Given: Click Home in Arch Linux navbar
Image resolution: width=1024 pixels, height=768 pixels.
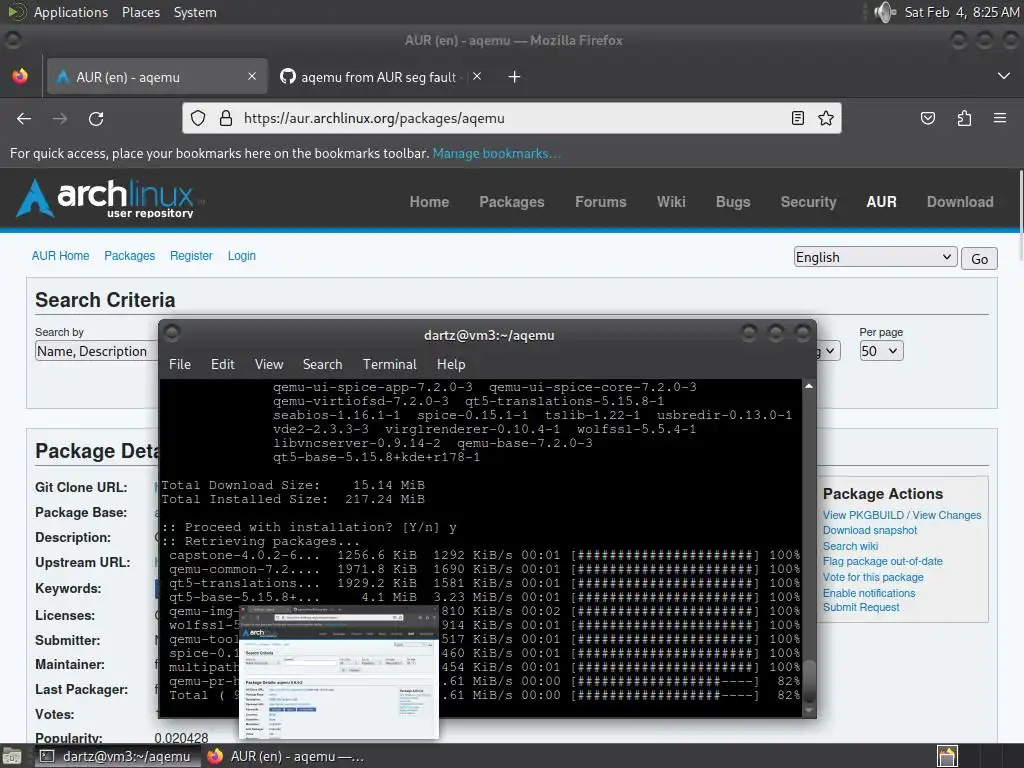Looking at the screenshot, I should (429, 202).
